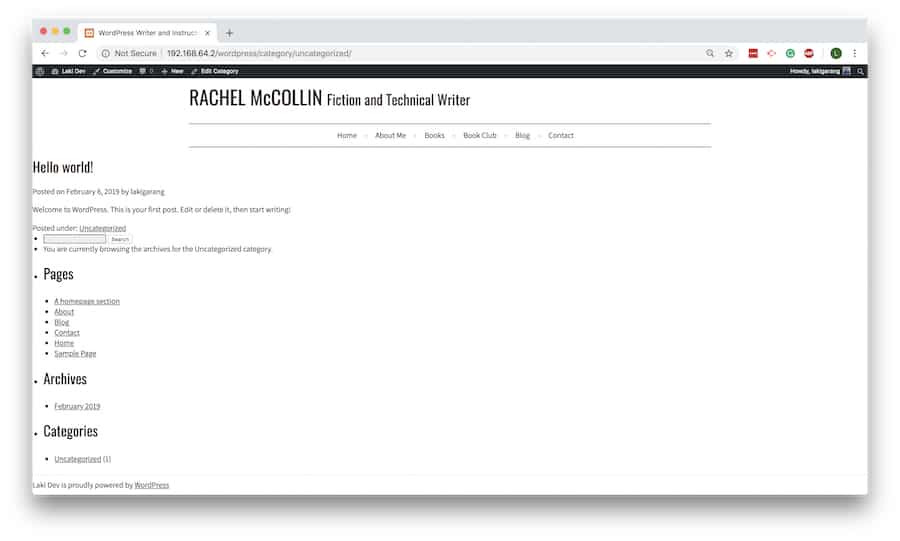Open the zoom magnifier icon in address bar
Viewport: 900px width, 541px height.
(710, 53)
